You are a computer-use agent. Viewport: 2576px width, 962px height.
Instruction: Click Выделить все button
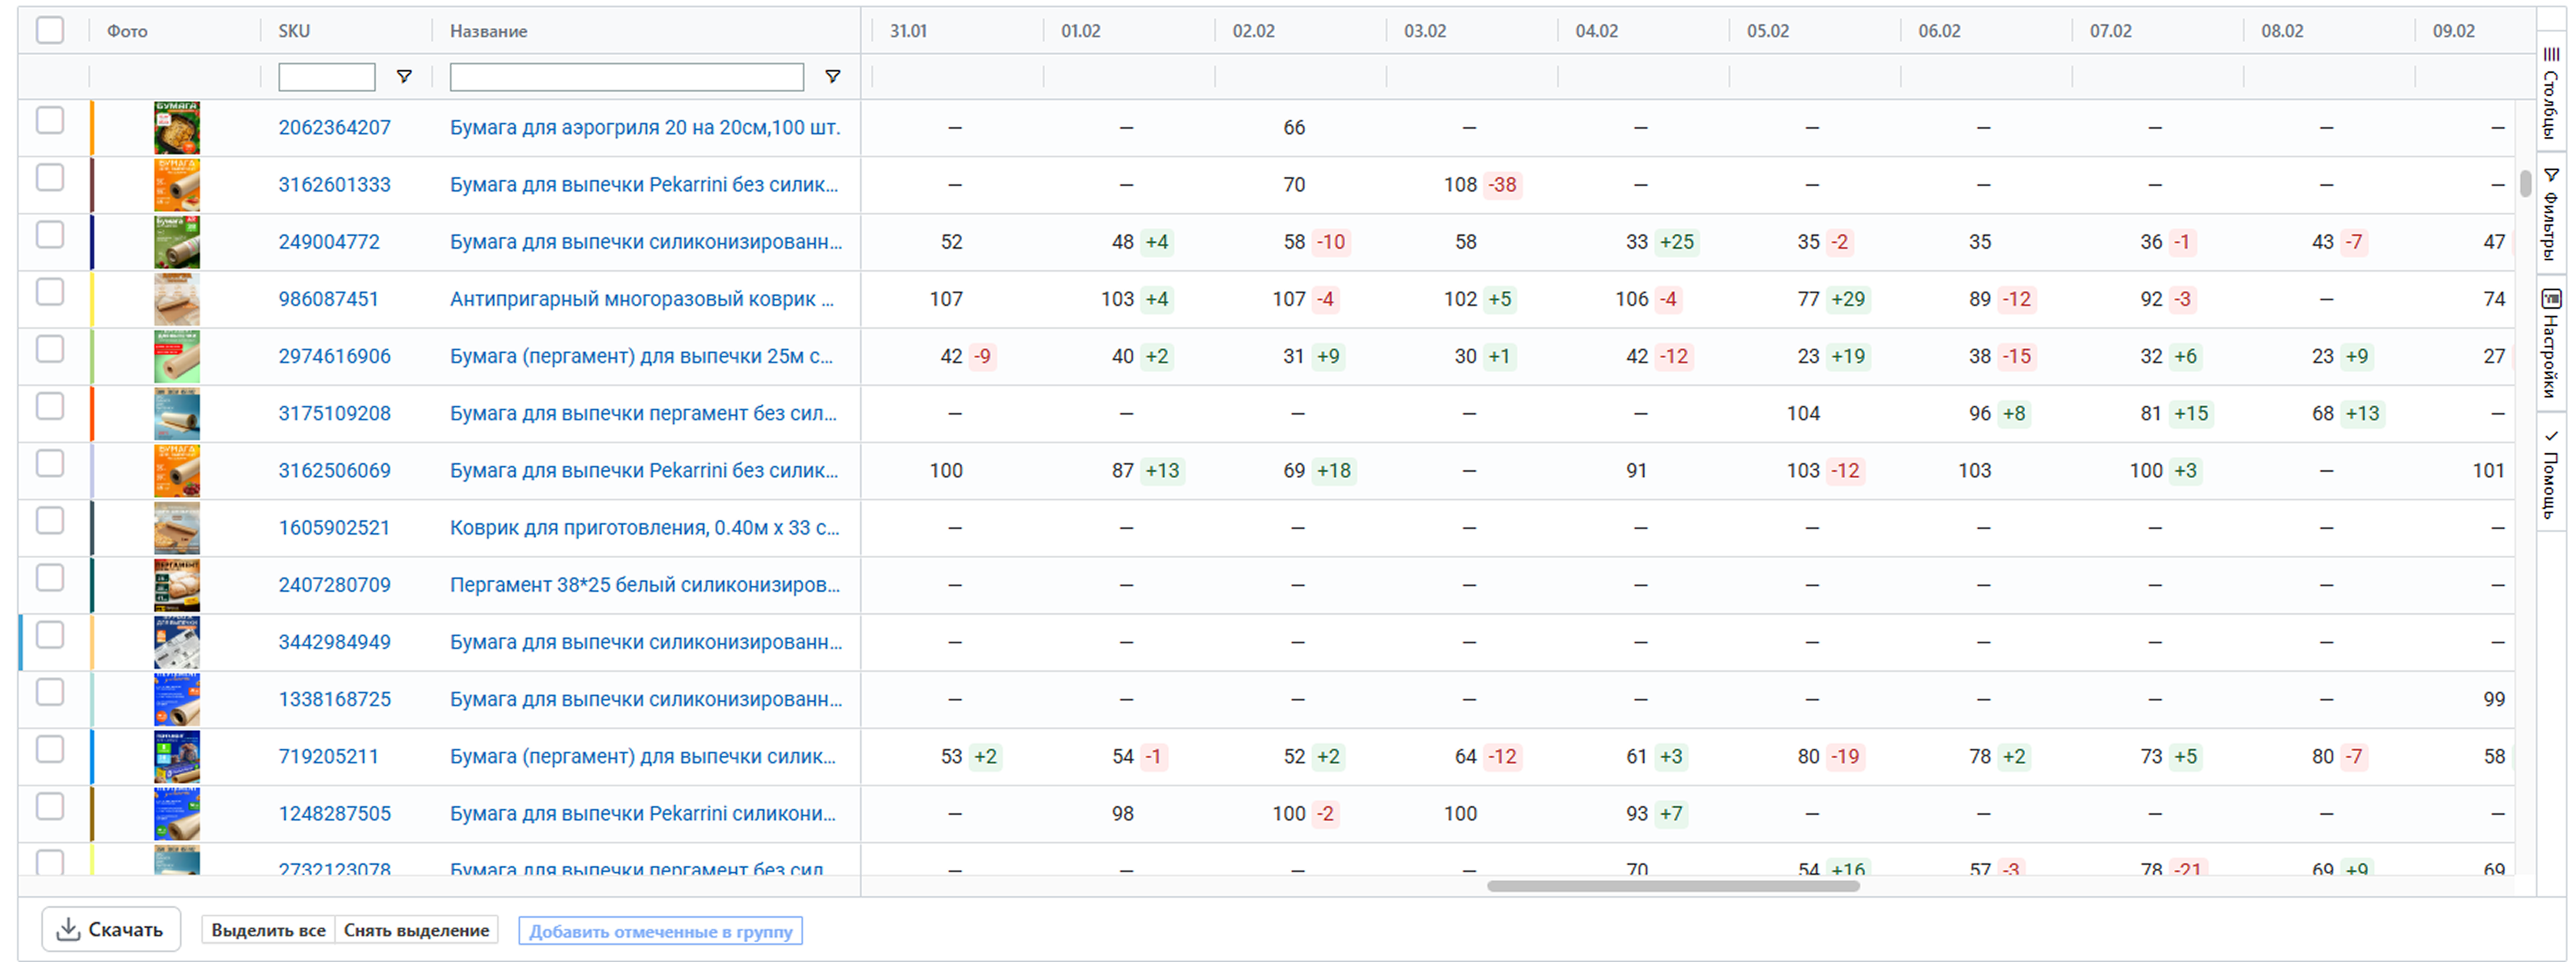tap(268, 930)
